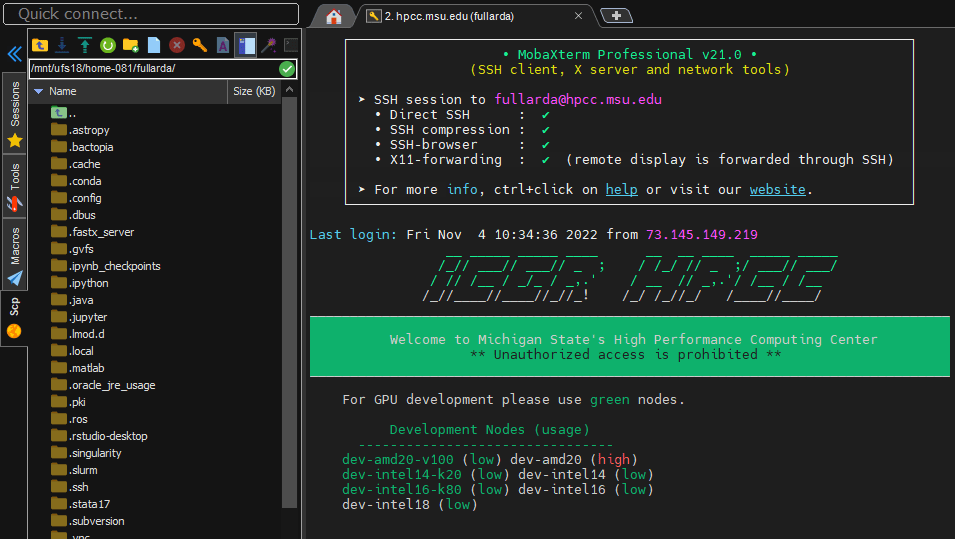This screenshot has height=539, width=955.
Task: Click the remote path input field
Action: 153,69
